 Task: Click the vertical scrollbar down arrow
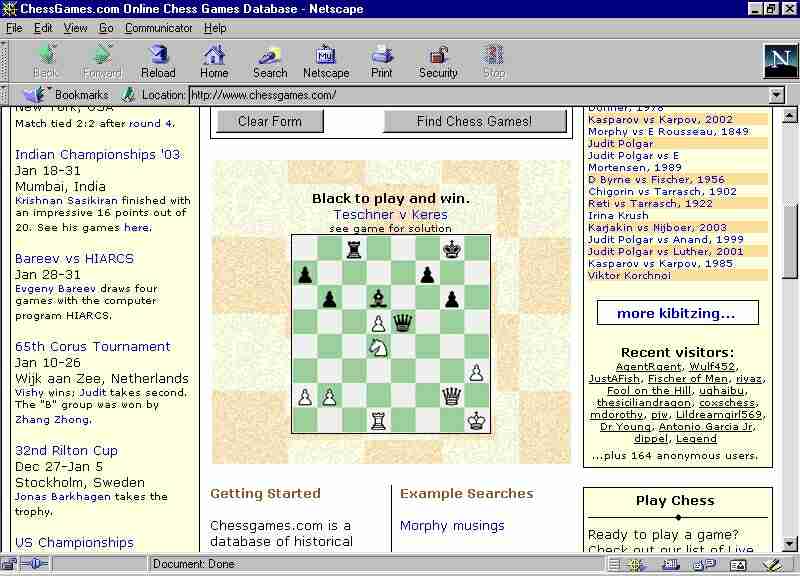tap(789, 544)
